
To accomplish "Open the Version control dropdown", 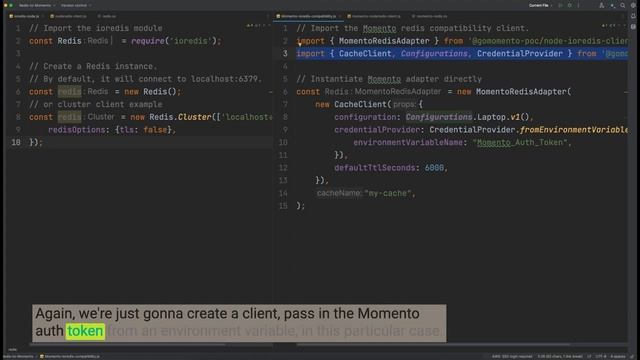I will tap(76, 5).
